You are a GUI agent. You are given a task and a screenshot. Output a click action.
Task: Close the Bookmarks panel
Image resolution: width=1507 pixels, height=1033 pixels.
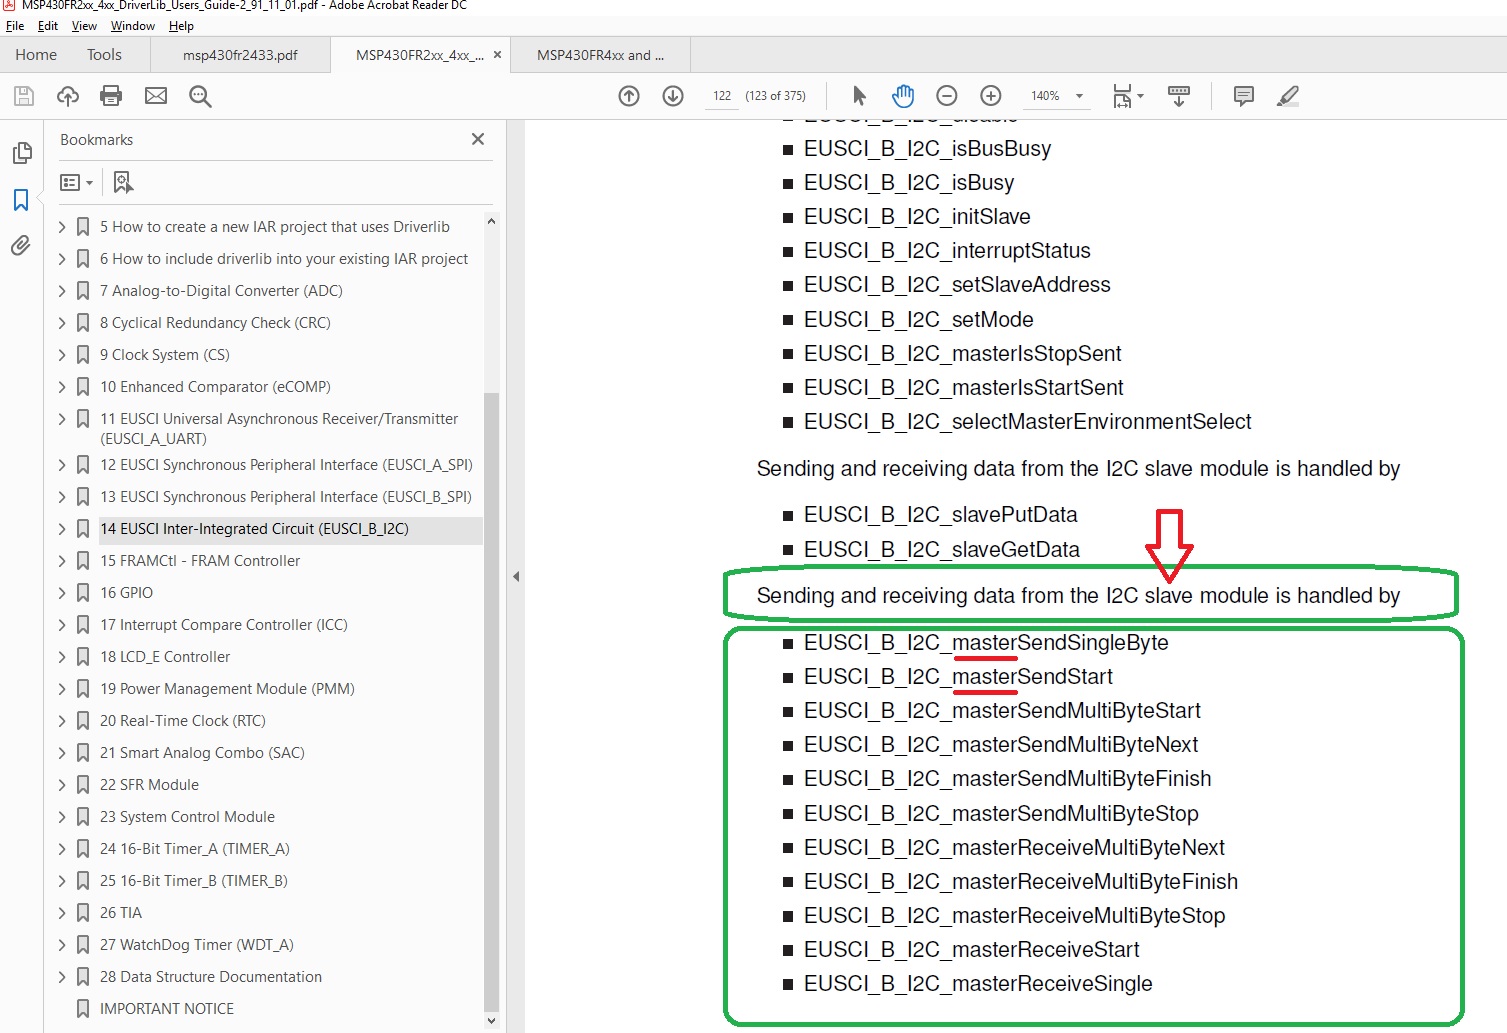point(478,139)
